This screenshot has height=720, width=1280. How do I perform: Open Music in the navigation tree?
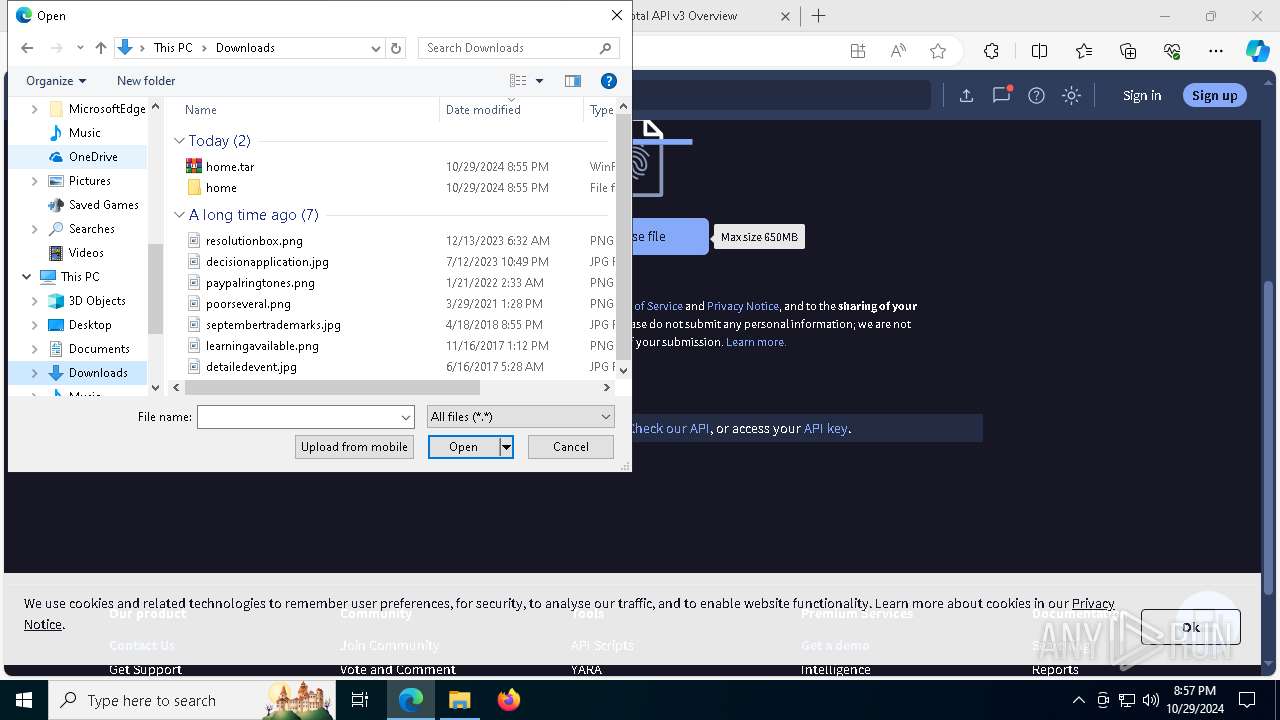[84, 133]
